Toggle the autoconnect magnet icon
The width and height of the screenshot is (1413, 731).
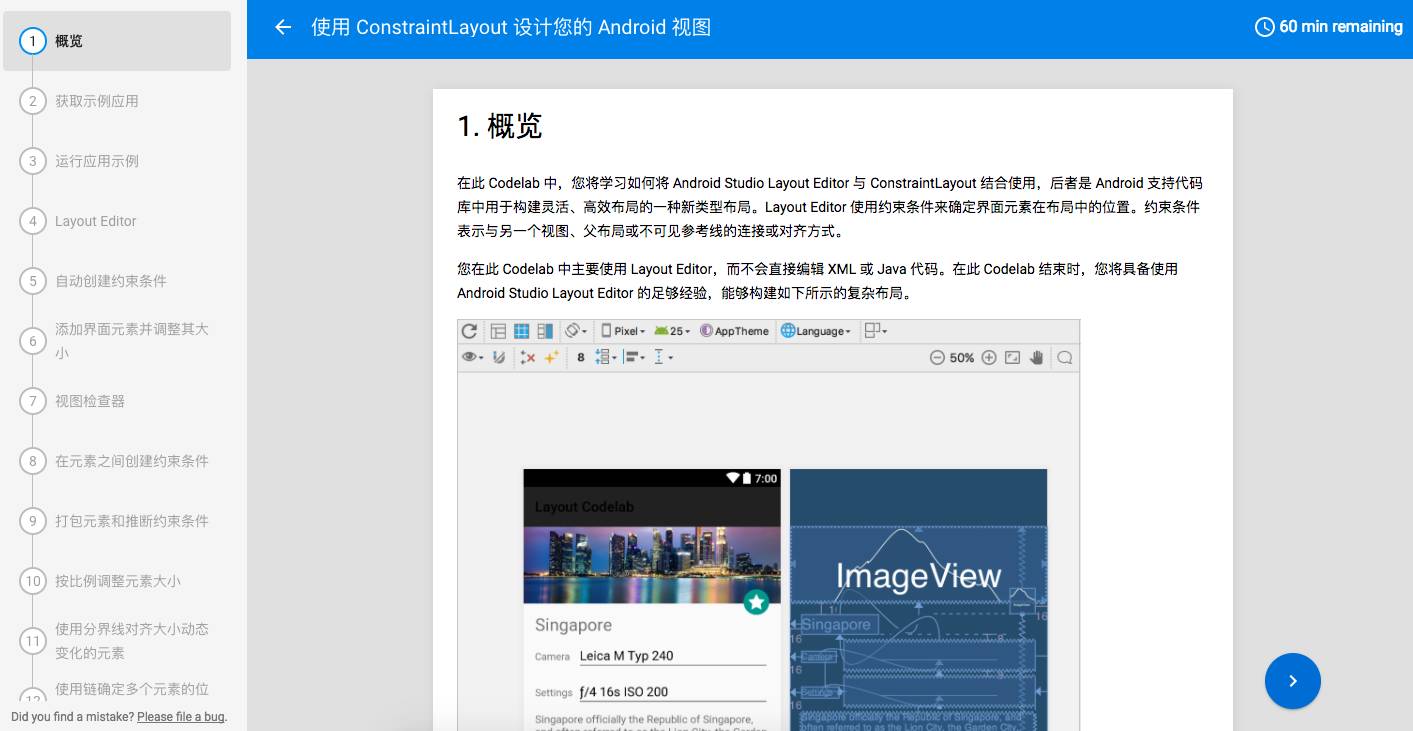pos(499,358)
